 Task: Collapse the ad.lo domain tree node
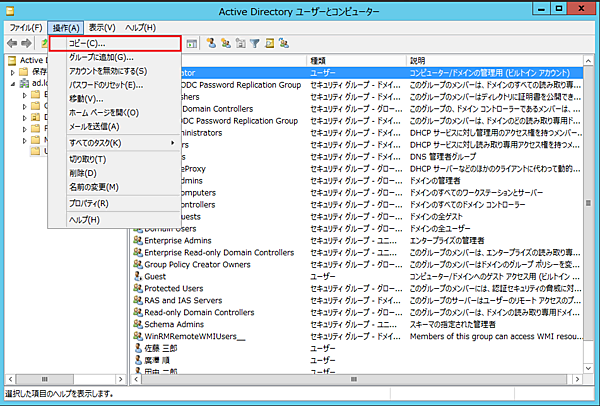click(x=13, y=83)
